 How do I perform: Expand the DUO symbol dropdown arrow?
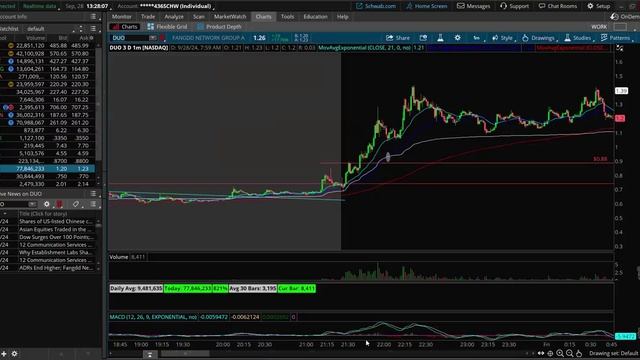[x=152, y=38]
